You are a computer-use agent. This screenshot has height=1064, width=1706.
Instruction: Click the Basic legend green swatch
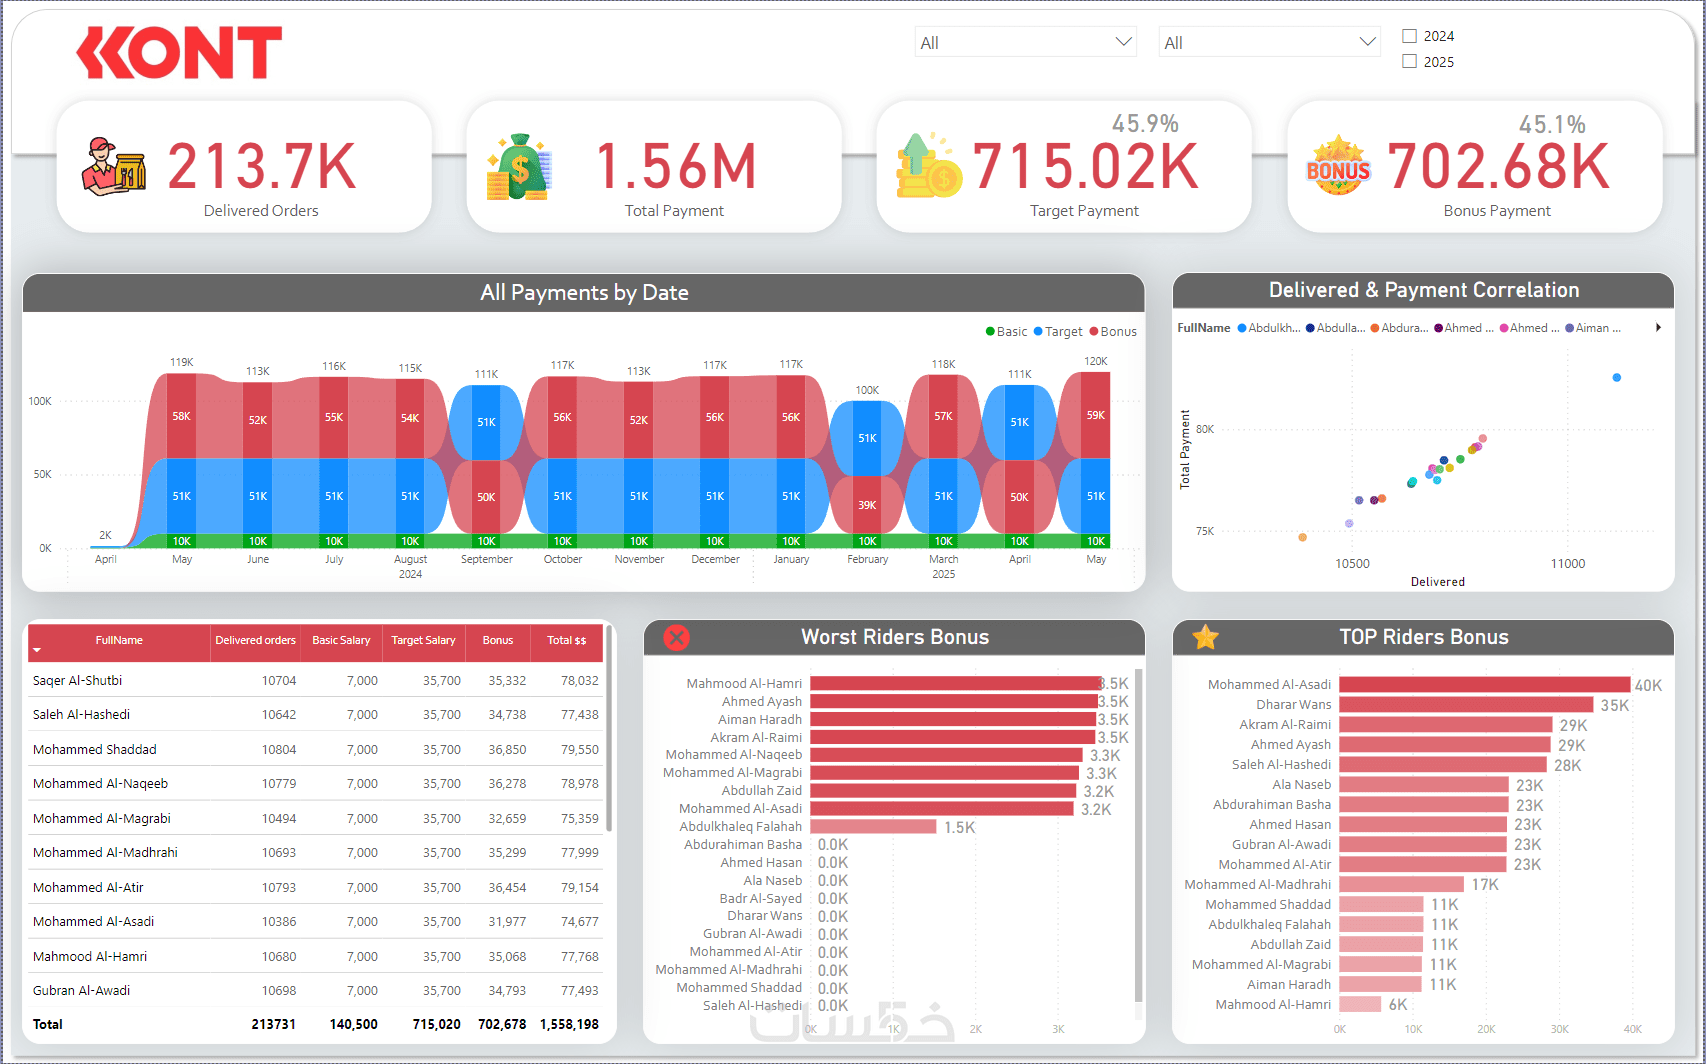click(x=990, y=332)
